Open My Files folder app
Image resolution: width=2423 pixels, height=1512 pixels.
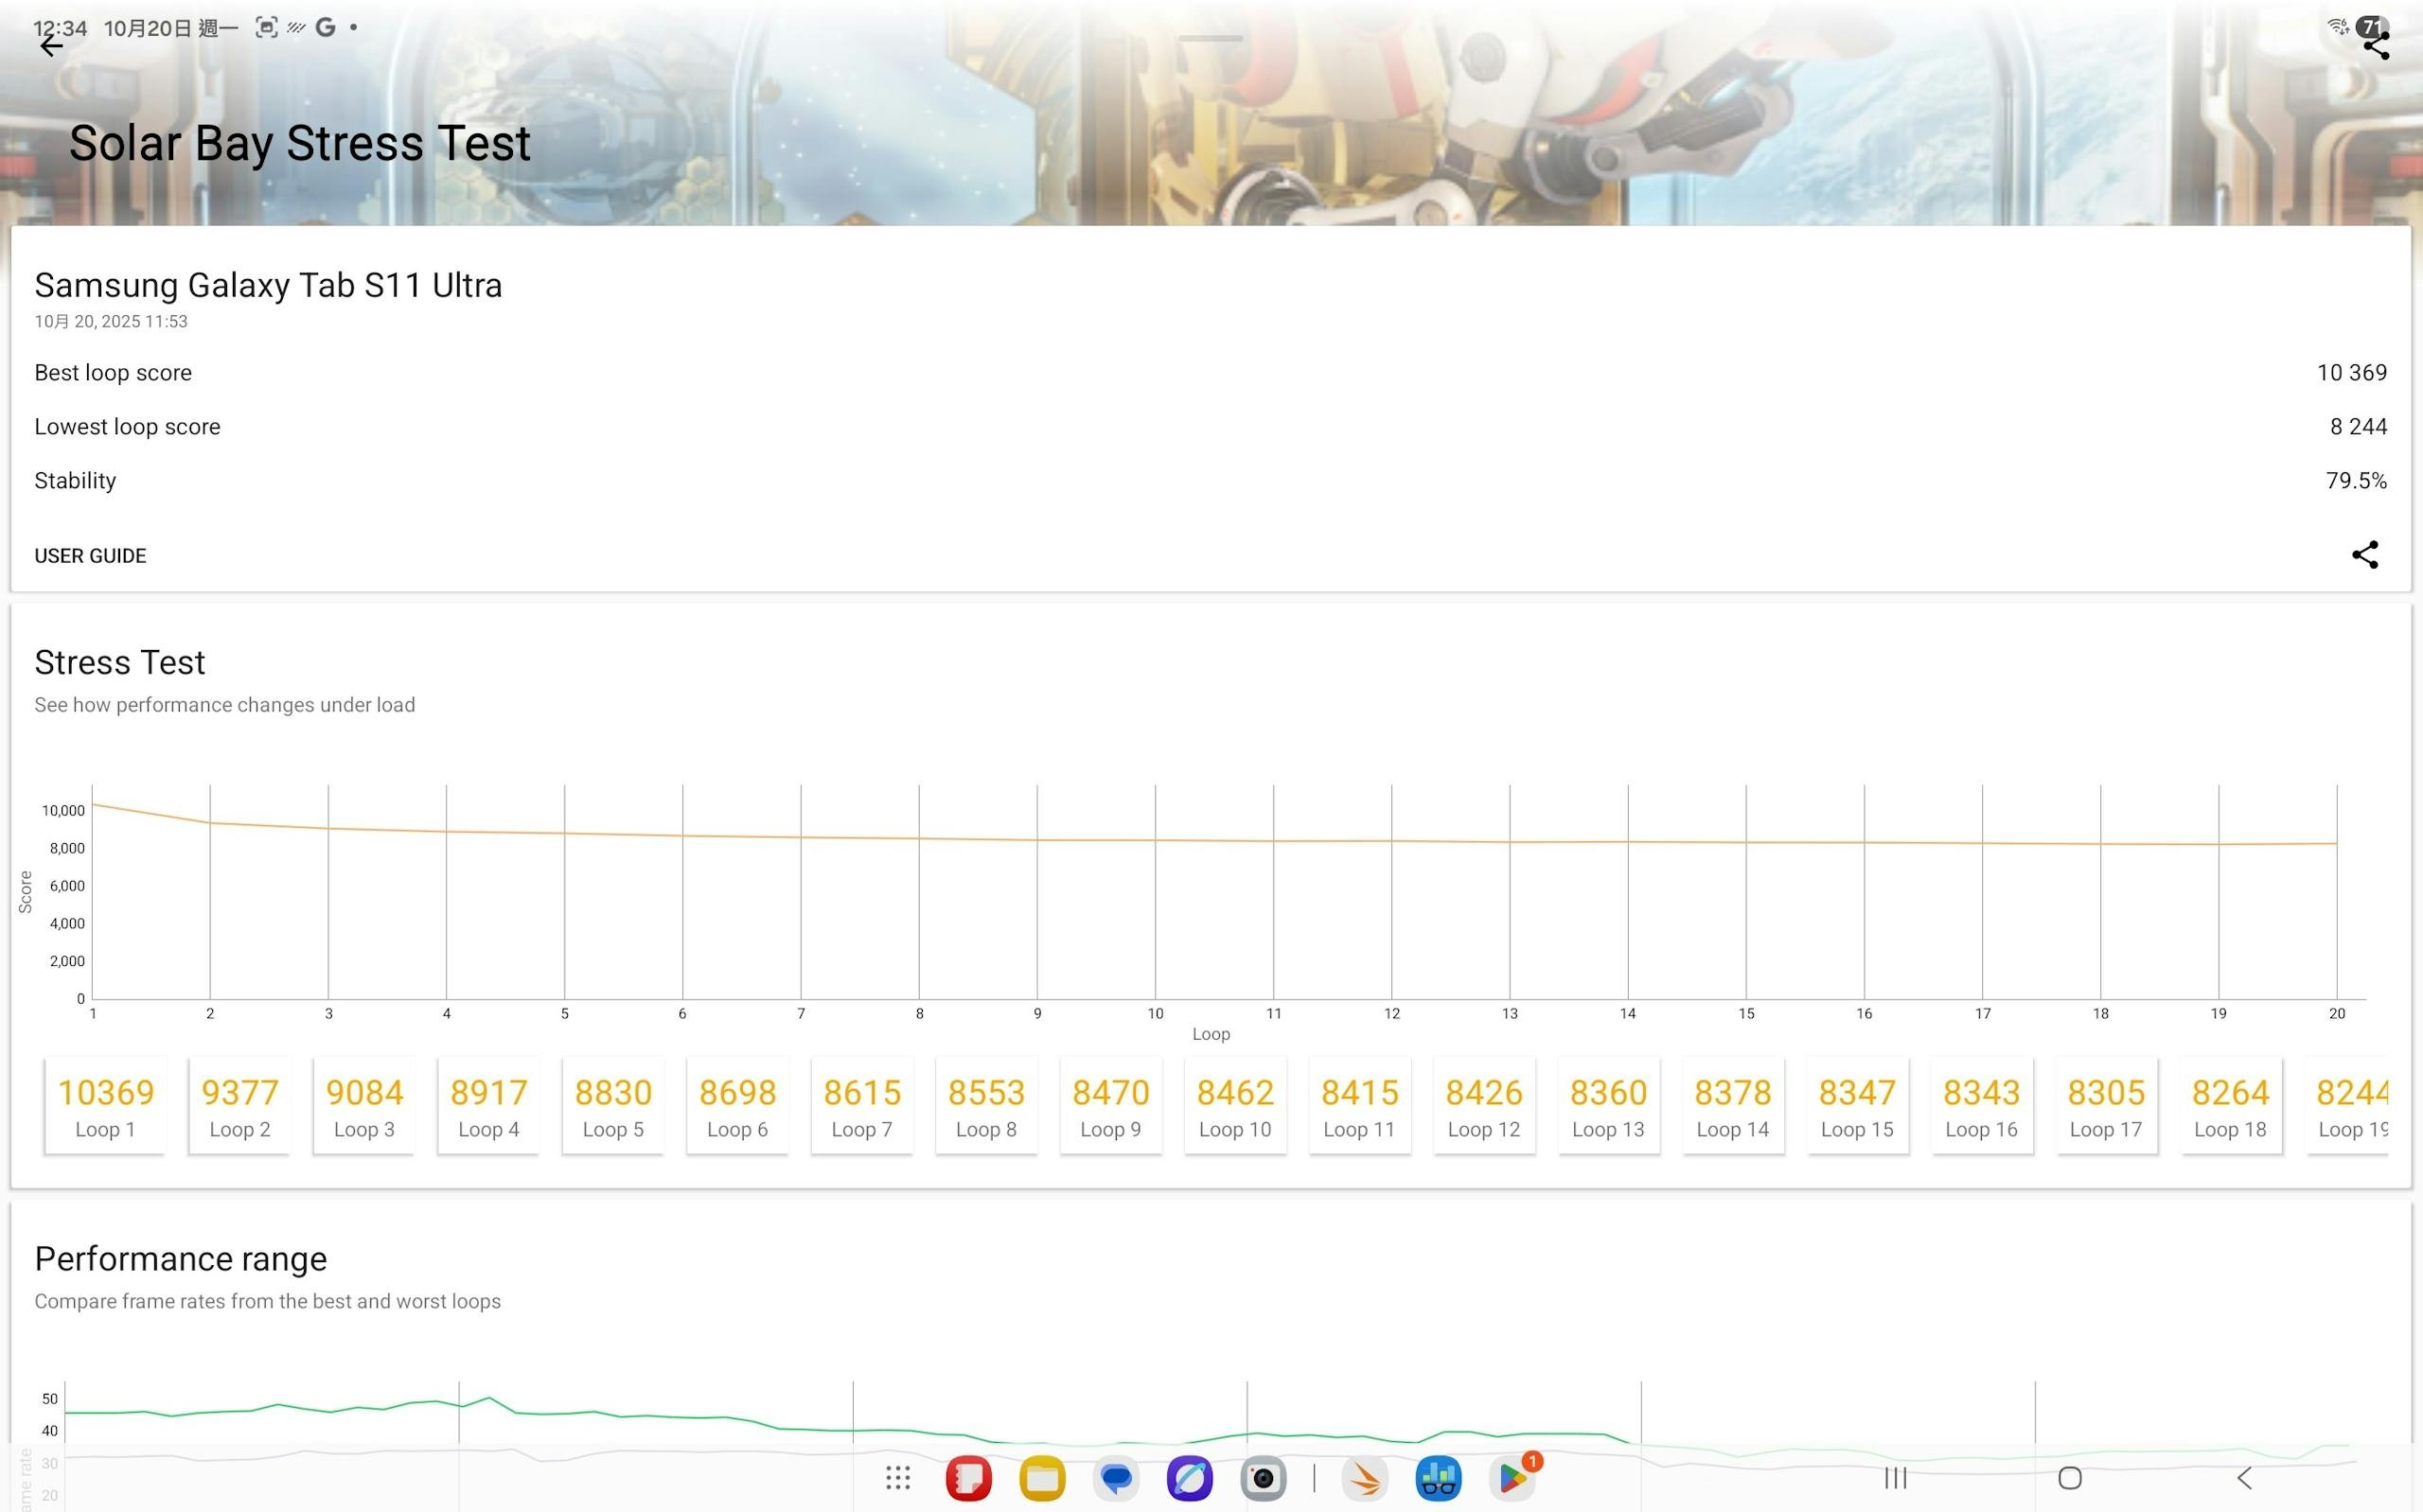(1042, 1478)
